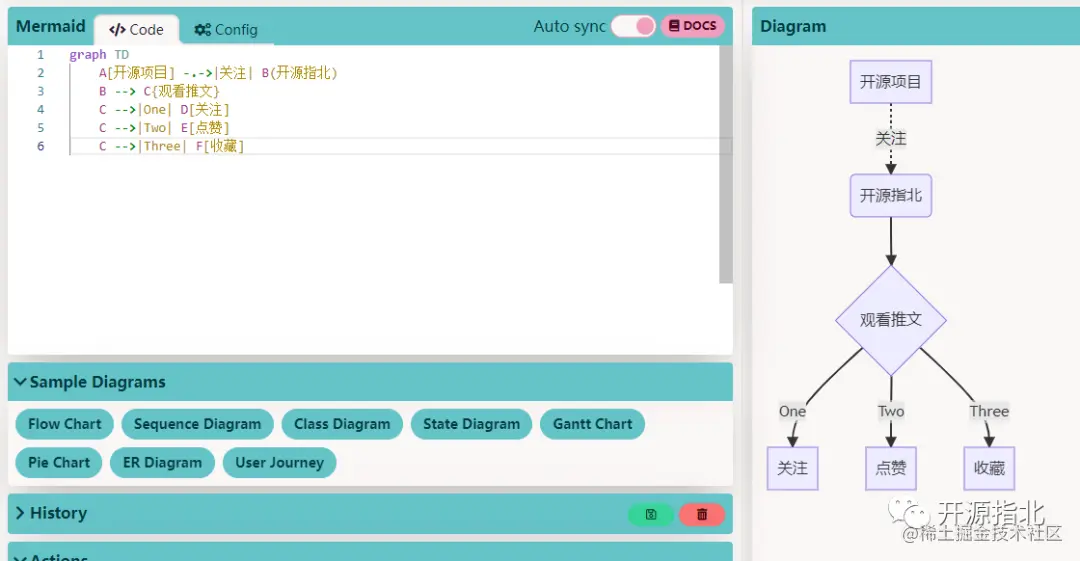Click the 'Three' edge label
The image size is (1080, 561).
coord(989,411)
